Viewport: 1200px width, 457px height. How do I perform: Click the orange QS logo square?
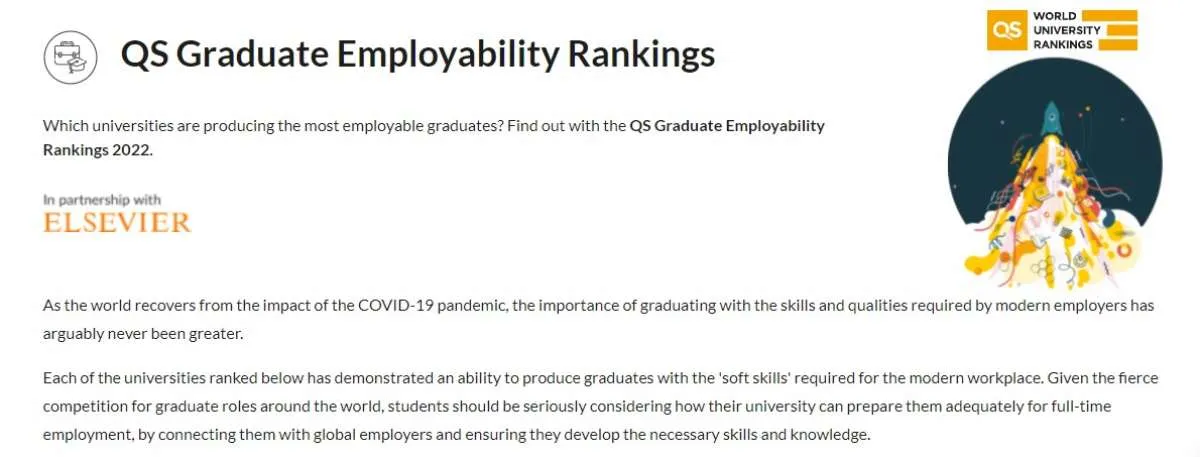pyautogui.click(x=1003, y=30)
